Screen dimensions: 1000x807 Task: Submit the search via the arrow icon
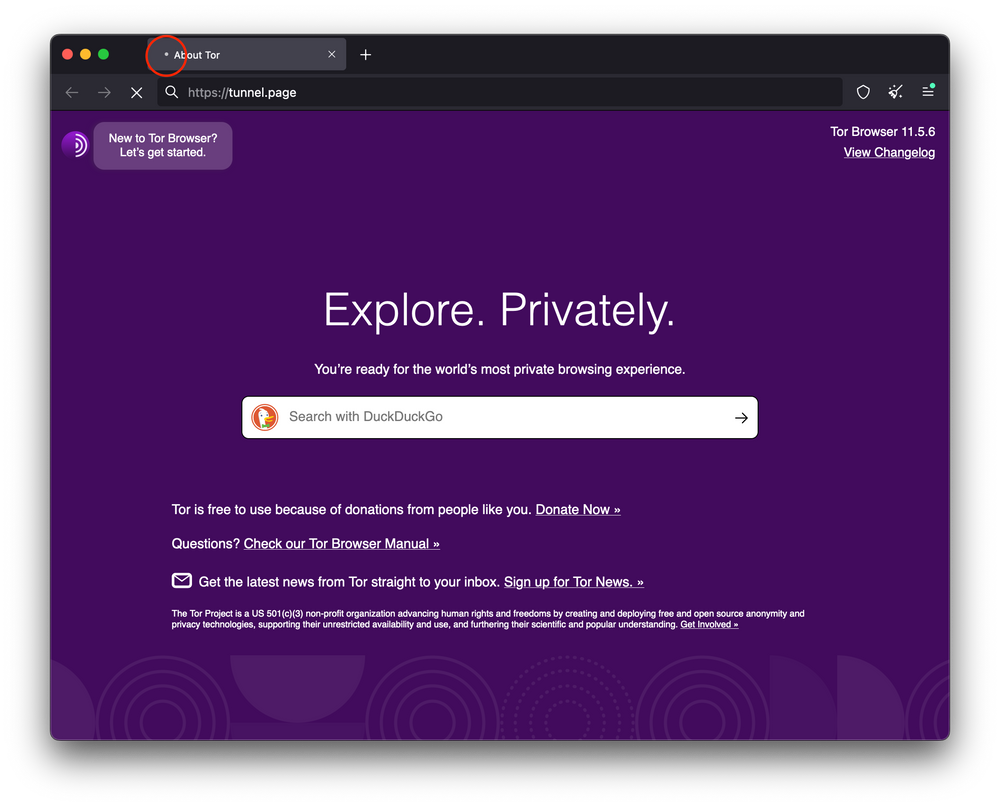point(741,418)
